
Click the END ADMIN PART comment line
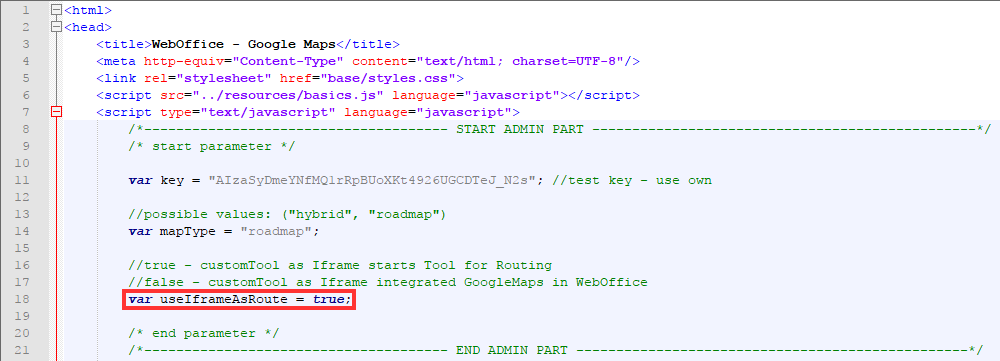[555, 350]
